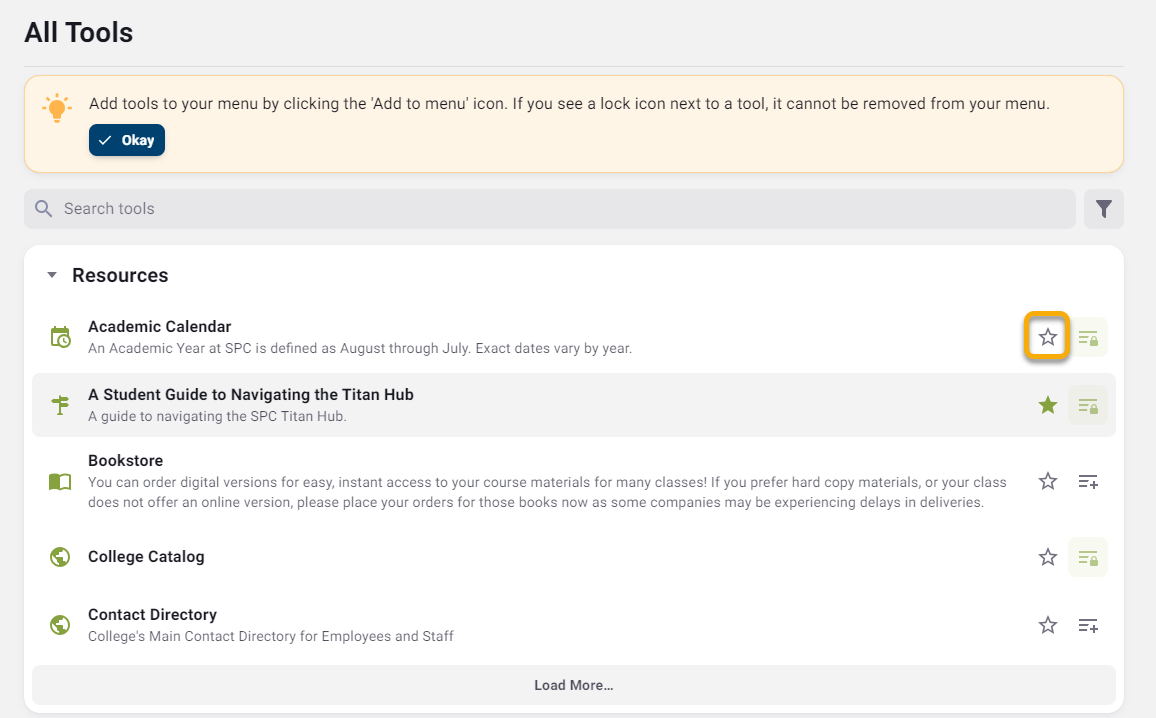Unfavorite the Student Guide tool
The image size is (1156, 718).
tap(1047, 405)
